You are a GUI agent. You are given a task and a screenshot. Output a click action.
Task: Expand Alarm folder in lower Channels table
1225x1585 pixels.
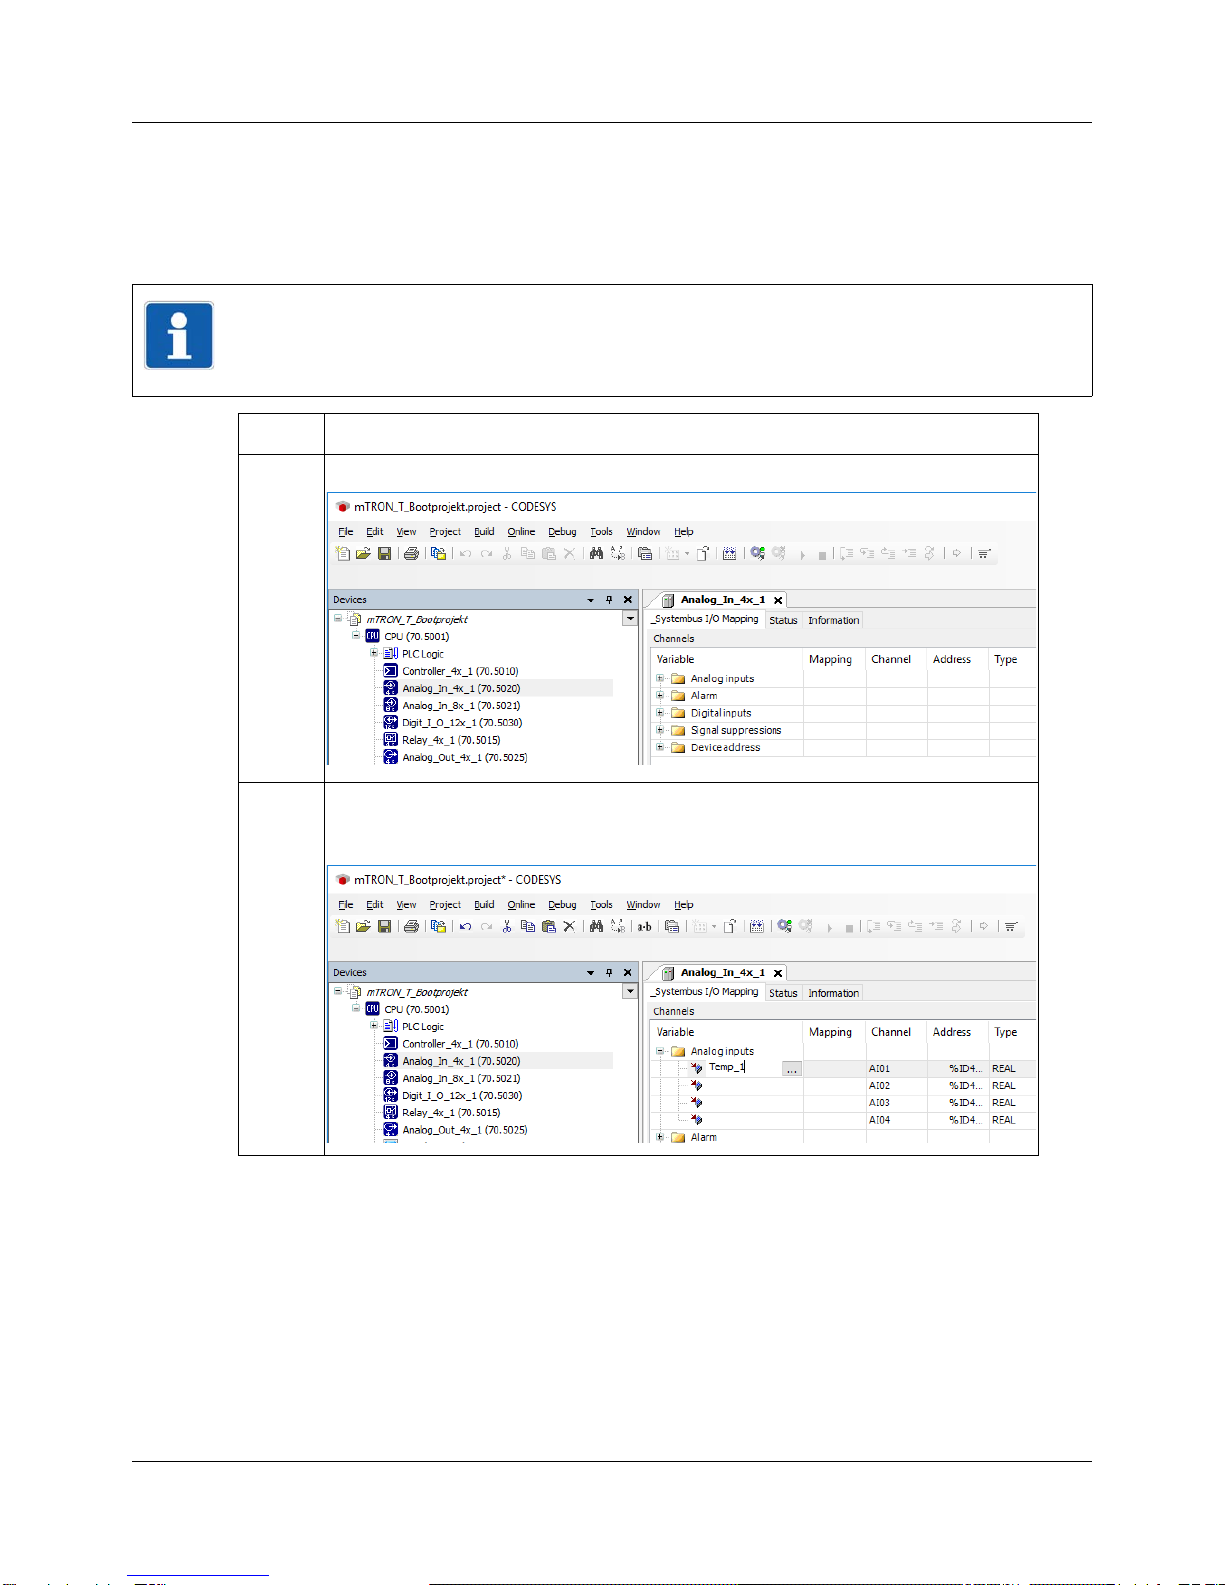click(x=660, y=1137)
